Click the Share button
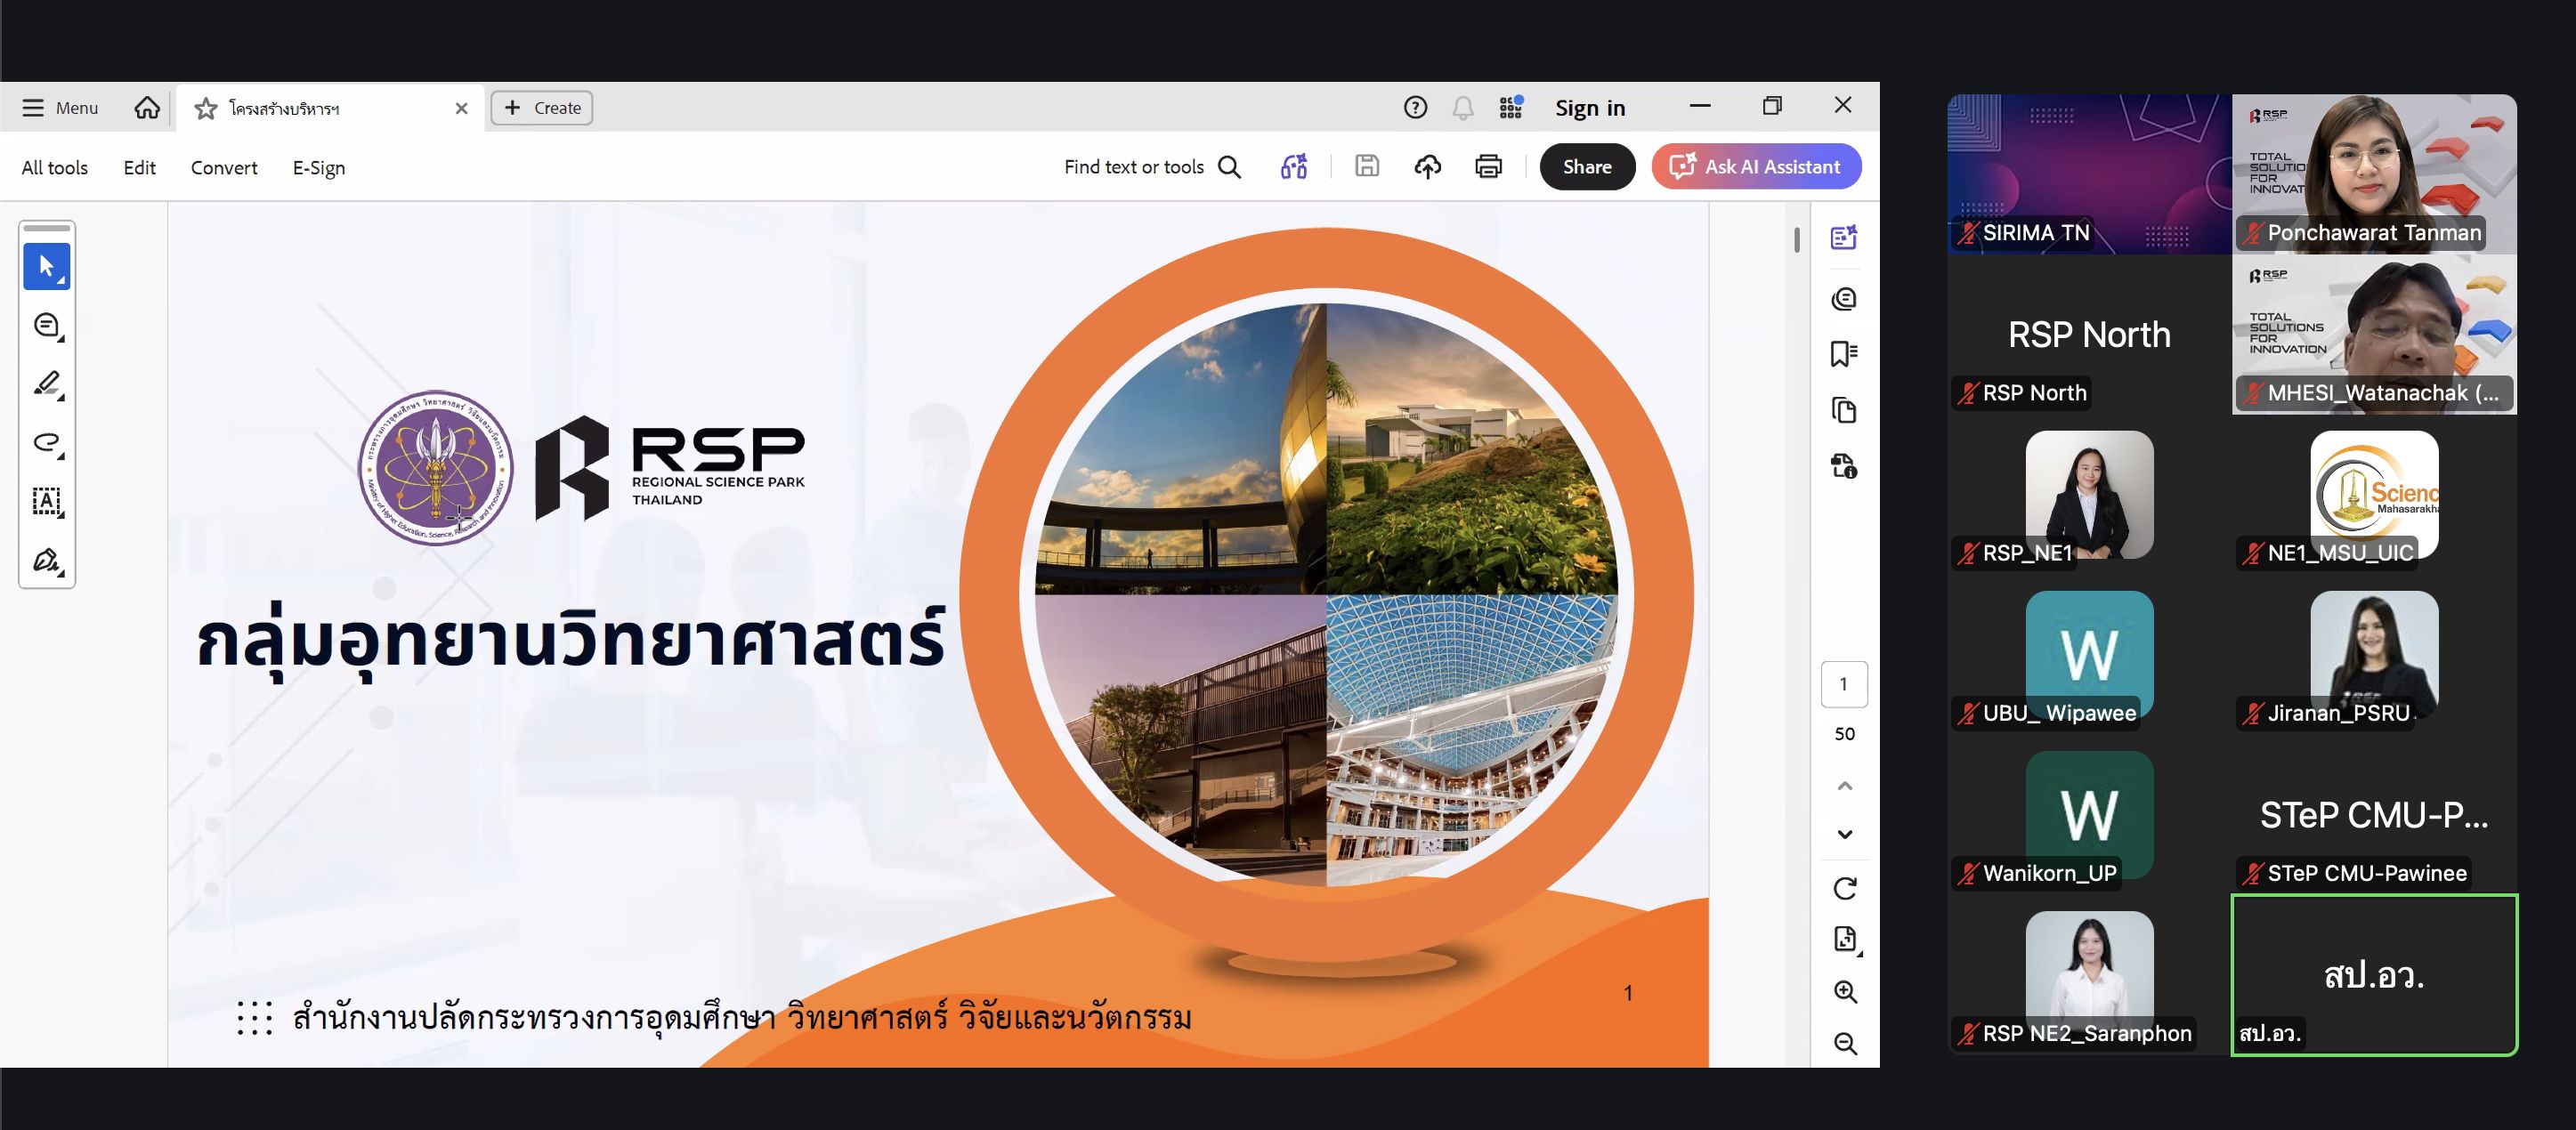Viewport: 2576px width, 1130px height. (x=1586, y=167)
